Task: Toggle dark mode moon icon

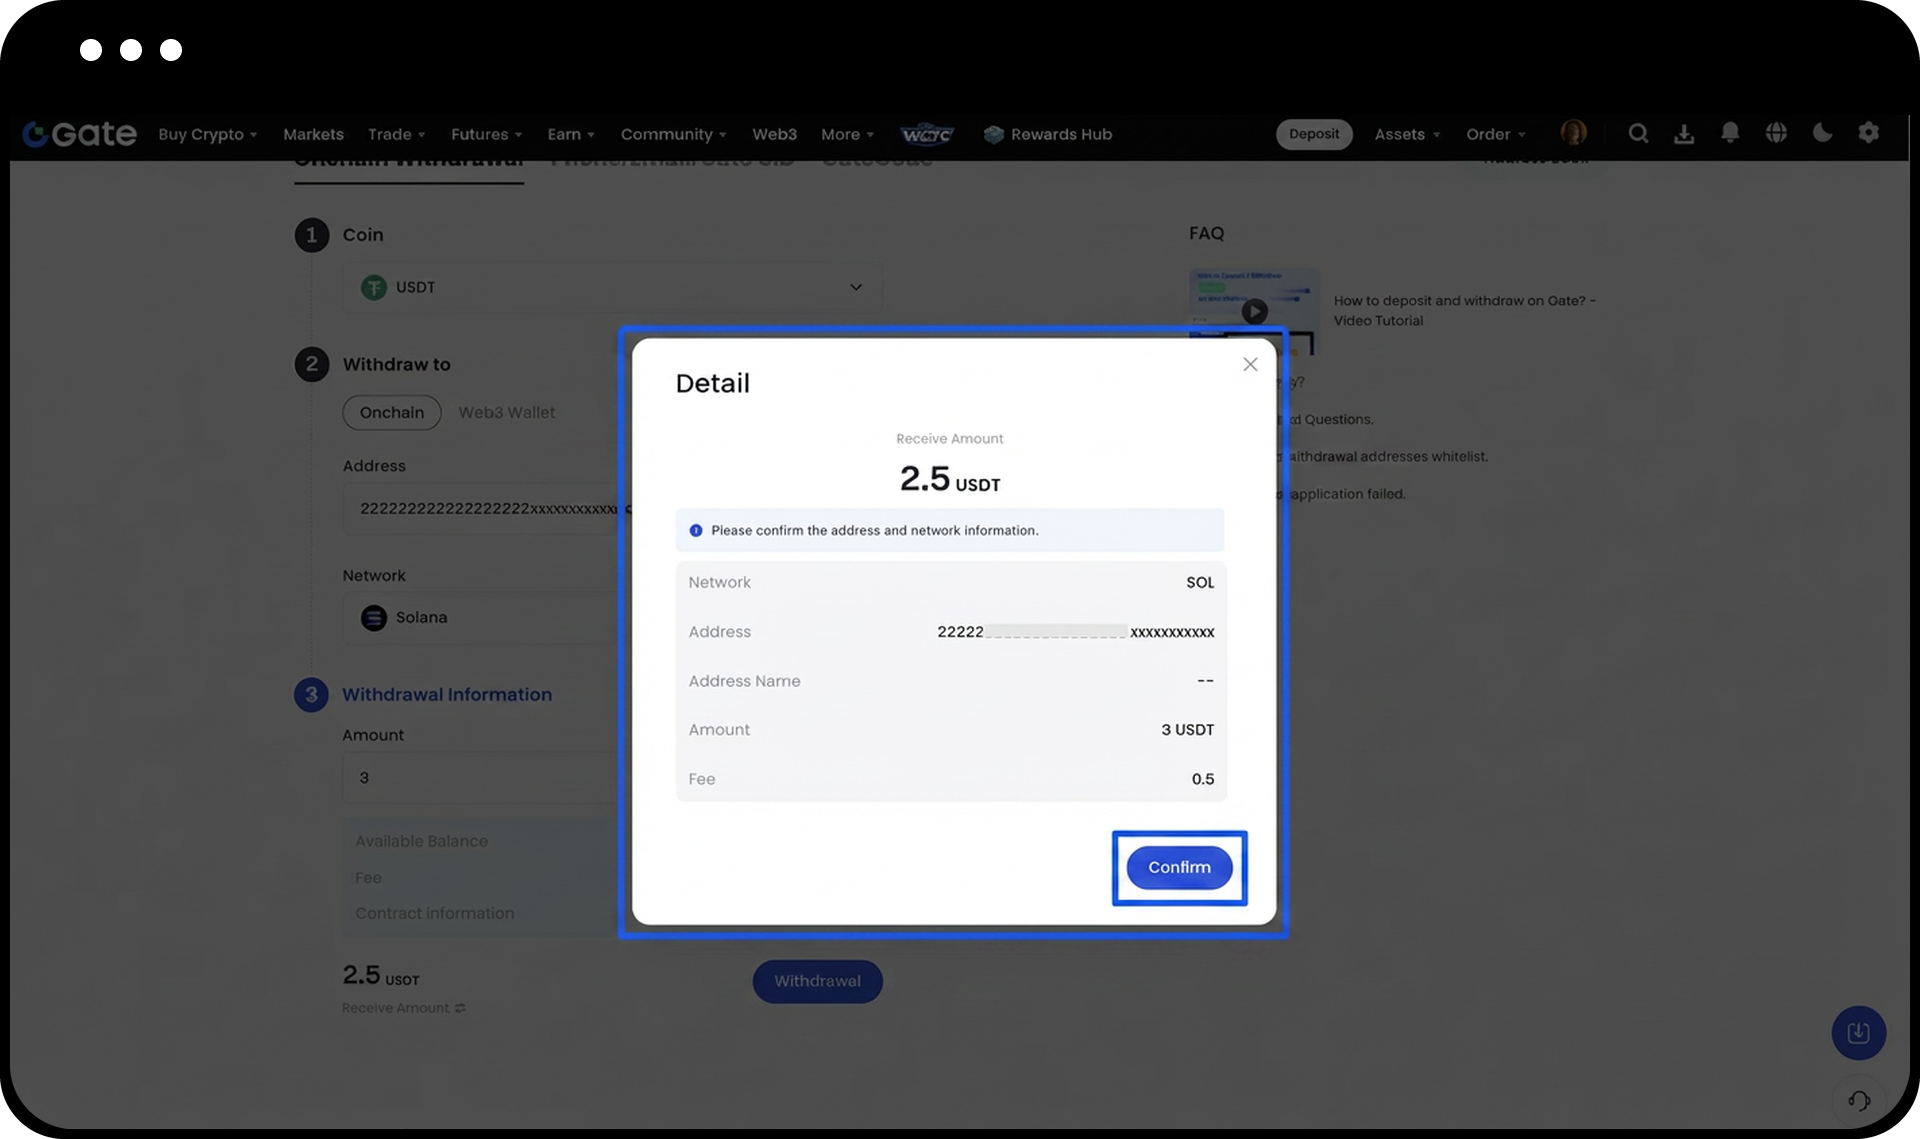Action: 1822,133
